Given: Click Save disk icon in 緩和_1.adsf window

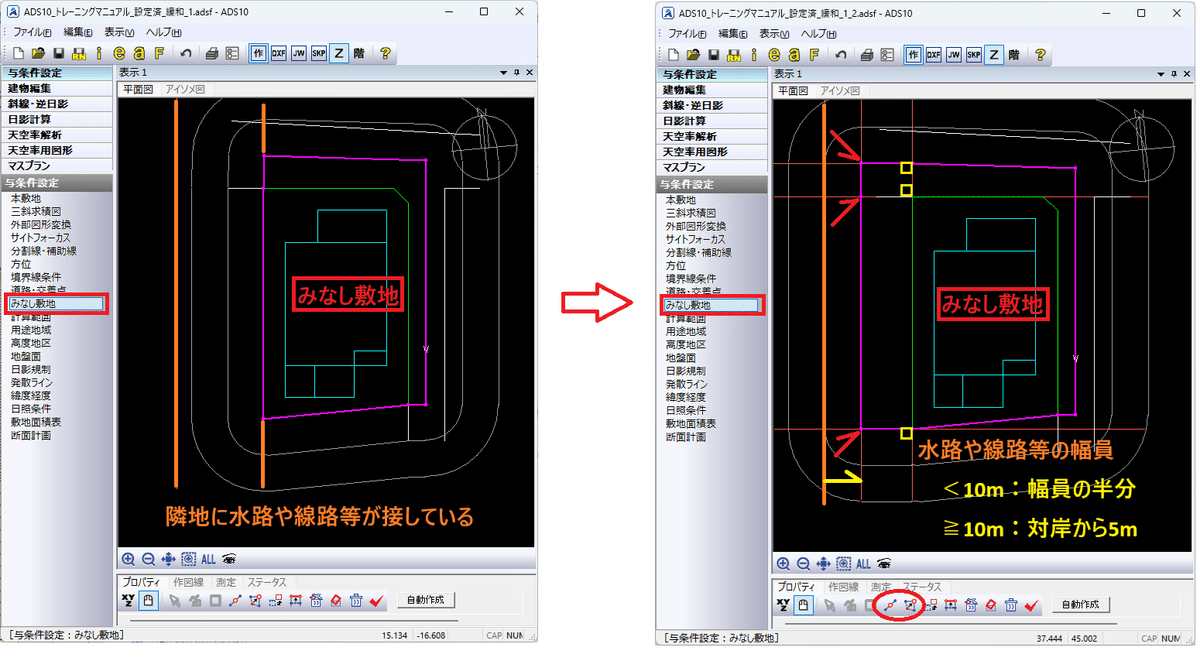Looking at the screenshot, I should [59, 53].
